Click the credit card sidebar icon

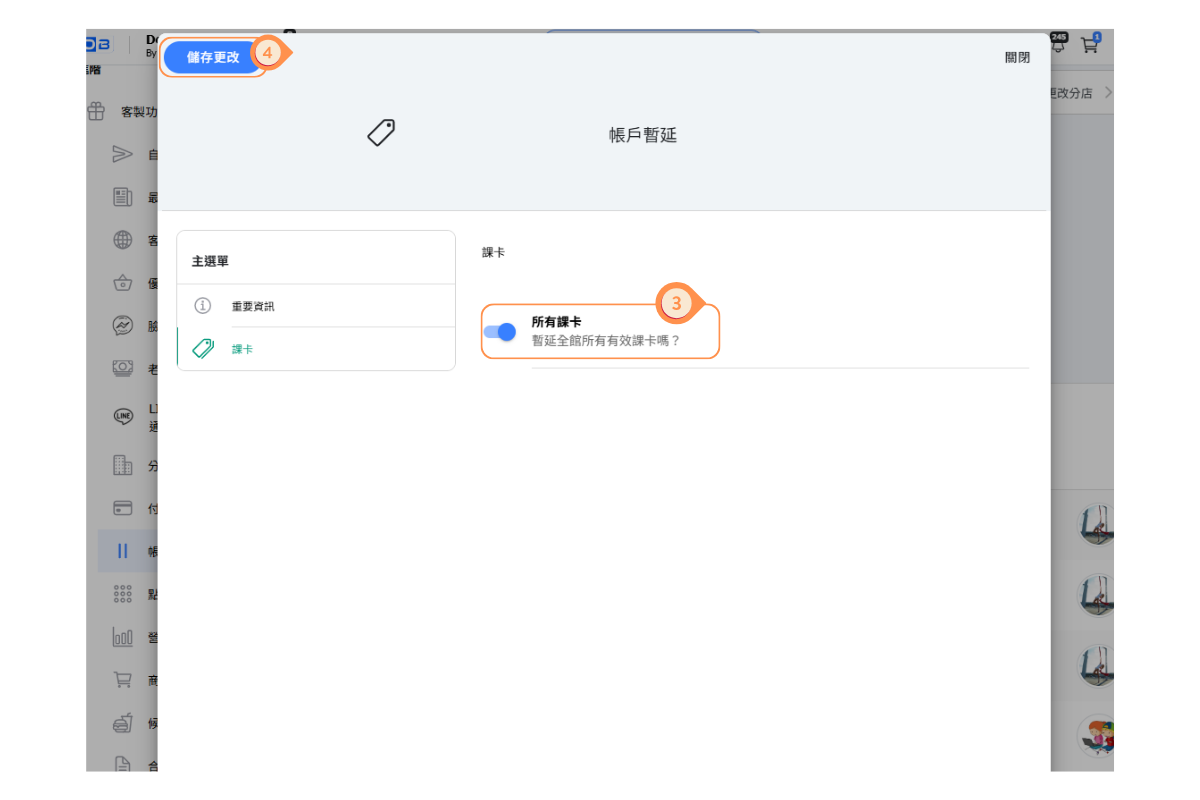[x=122, y=508]
